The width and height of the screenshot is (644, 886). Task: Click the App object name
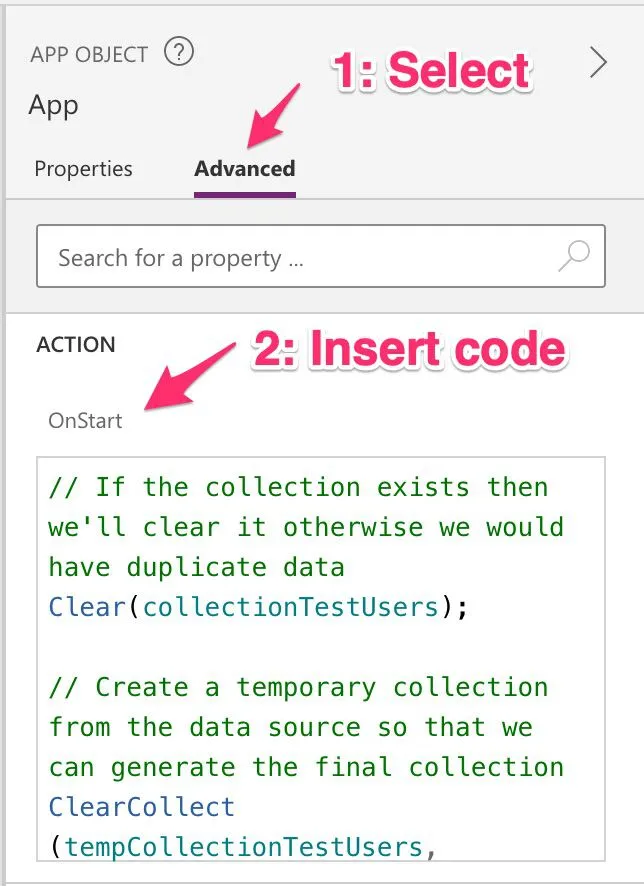click(54, 105)
